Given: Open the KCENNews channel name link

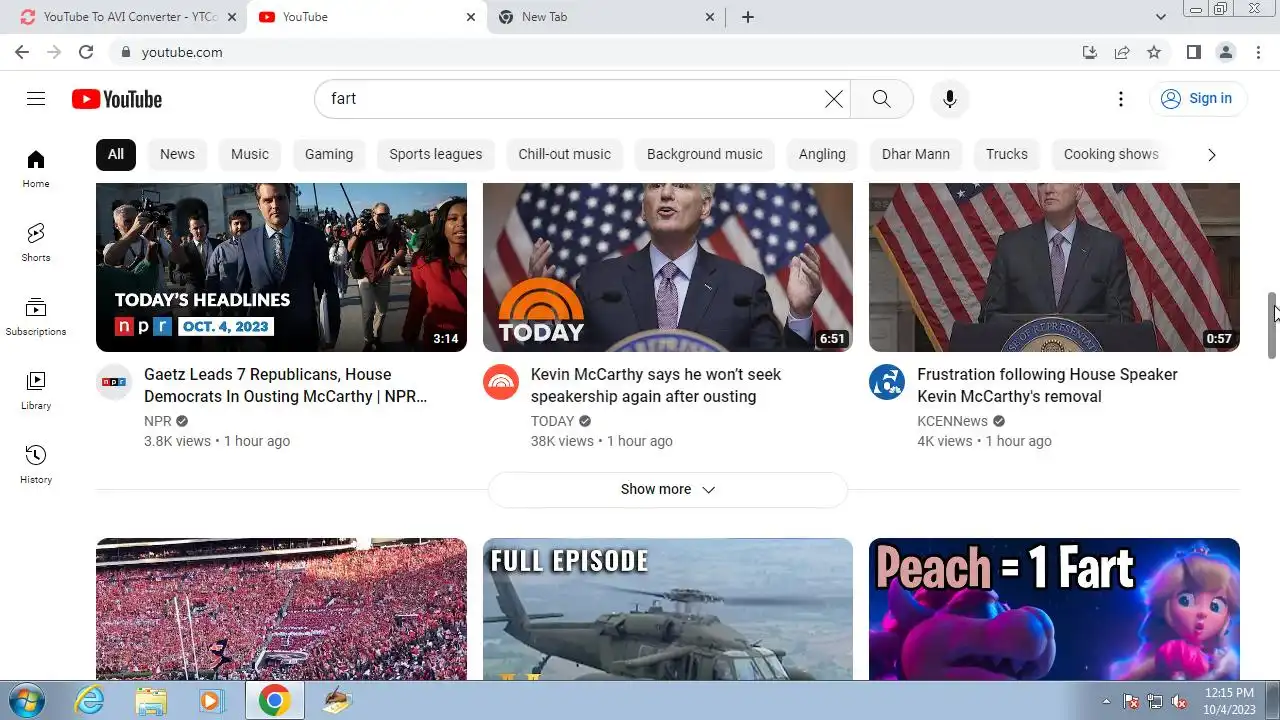Looking at the screenshot, I should click(952, 421).
